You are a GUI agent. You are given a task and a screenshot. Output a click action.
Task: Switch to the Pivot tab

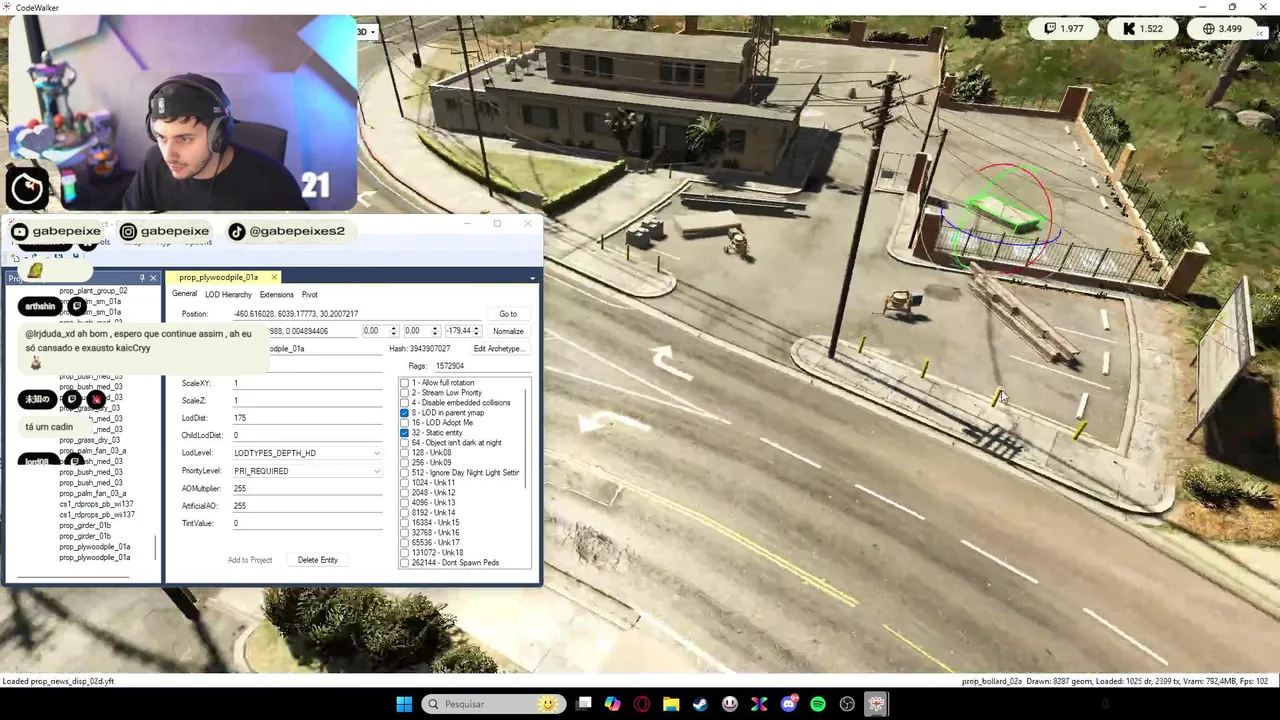click(309, 295)
